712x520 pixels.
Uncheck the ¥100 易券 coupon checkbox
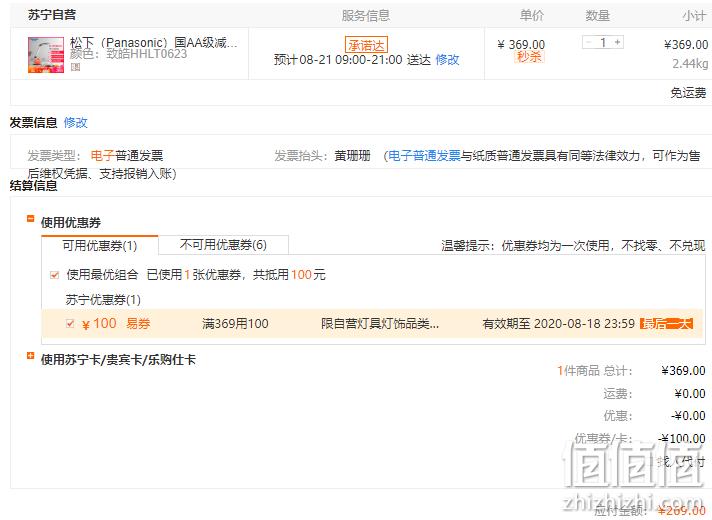click(x=70, y=323)
